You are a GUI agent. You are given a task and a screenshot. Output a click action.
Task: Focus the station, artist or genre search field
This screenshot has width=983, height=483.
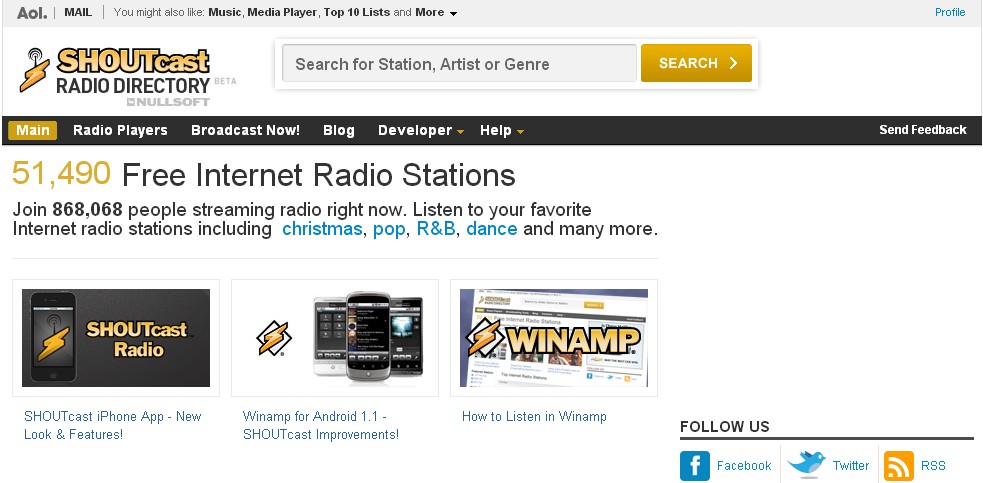[x=460, y=63]
